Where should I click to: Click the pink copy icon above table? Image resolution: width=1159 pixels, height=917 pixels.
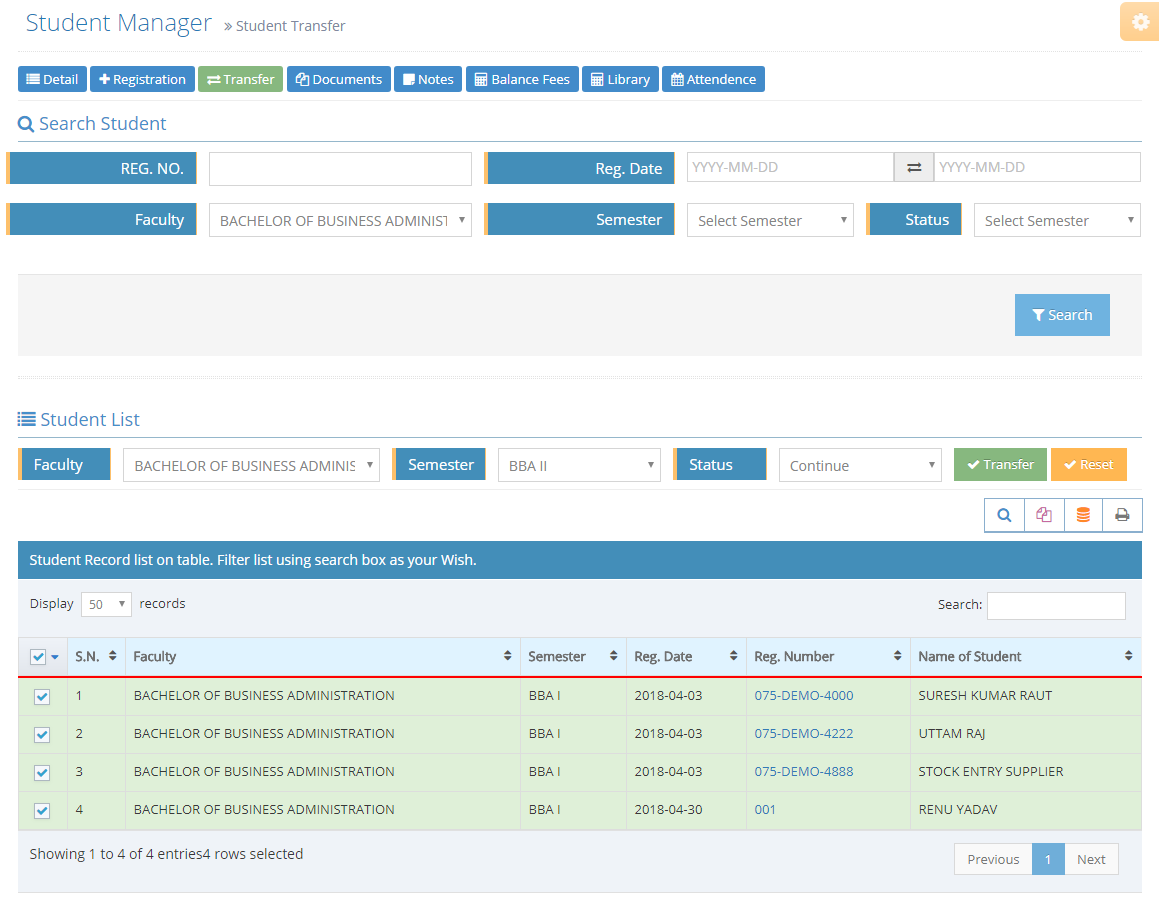(1044, 515)
